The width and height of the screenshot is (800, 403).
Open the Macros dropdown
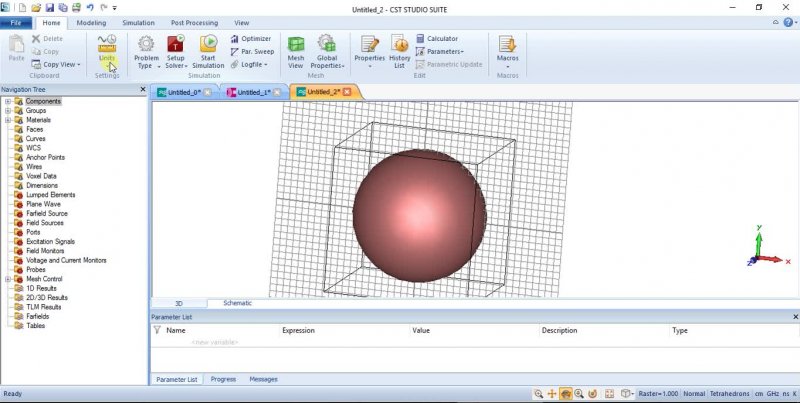tap(508, 52)
